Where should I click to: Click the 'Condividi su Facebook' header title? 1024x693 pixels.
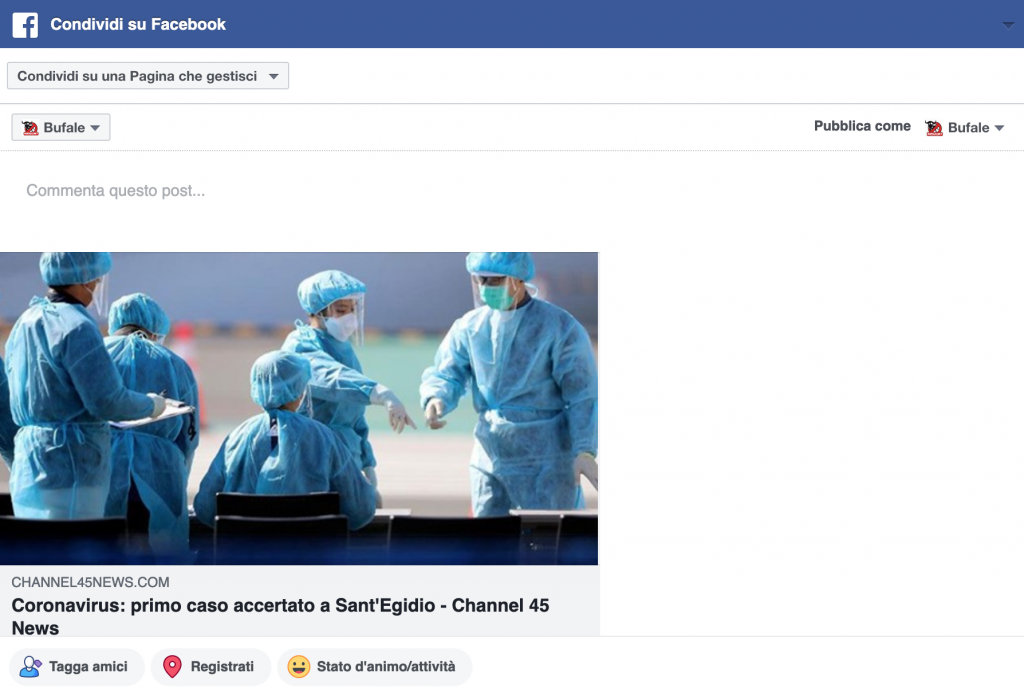[138, 24]
